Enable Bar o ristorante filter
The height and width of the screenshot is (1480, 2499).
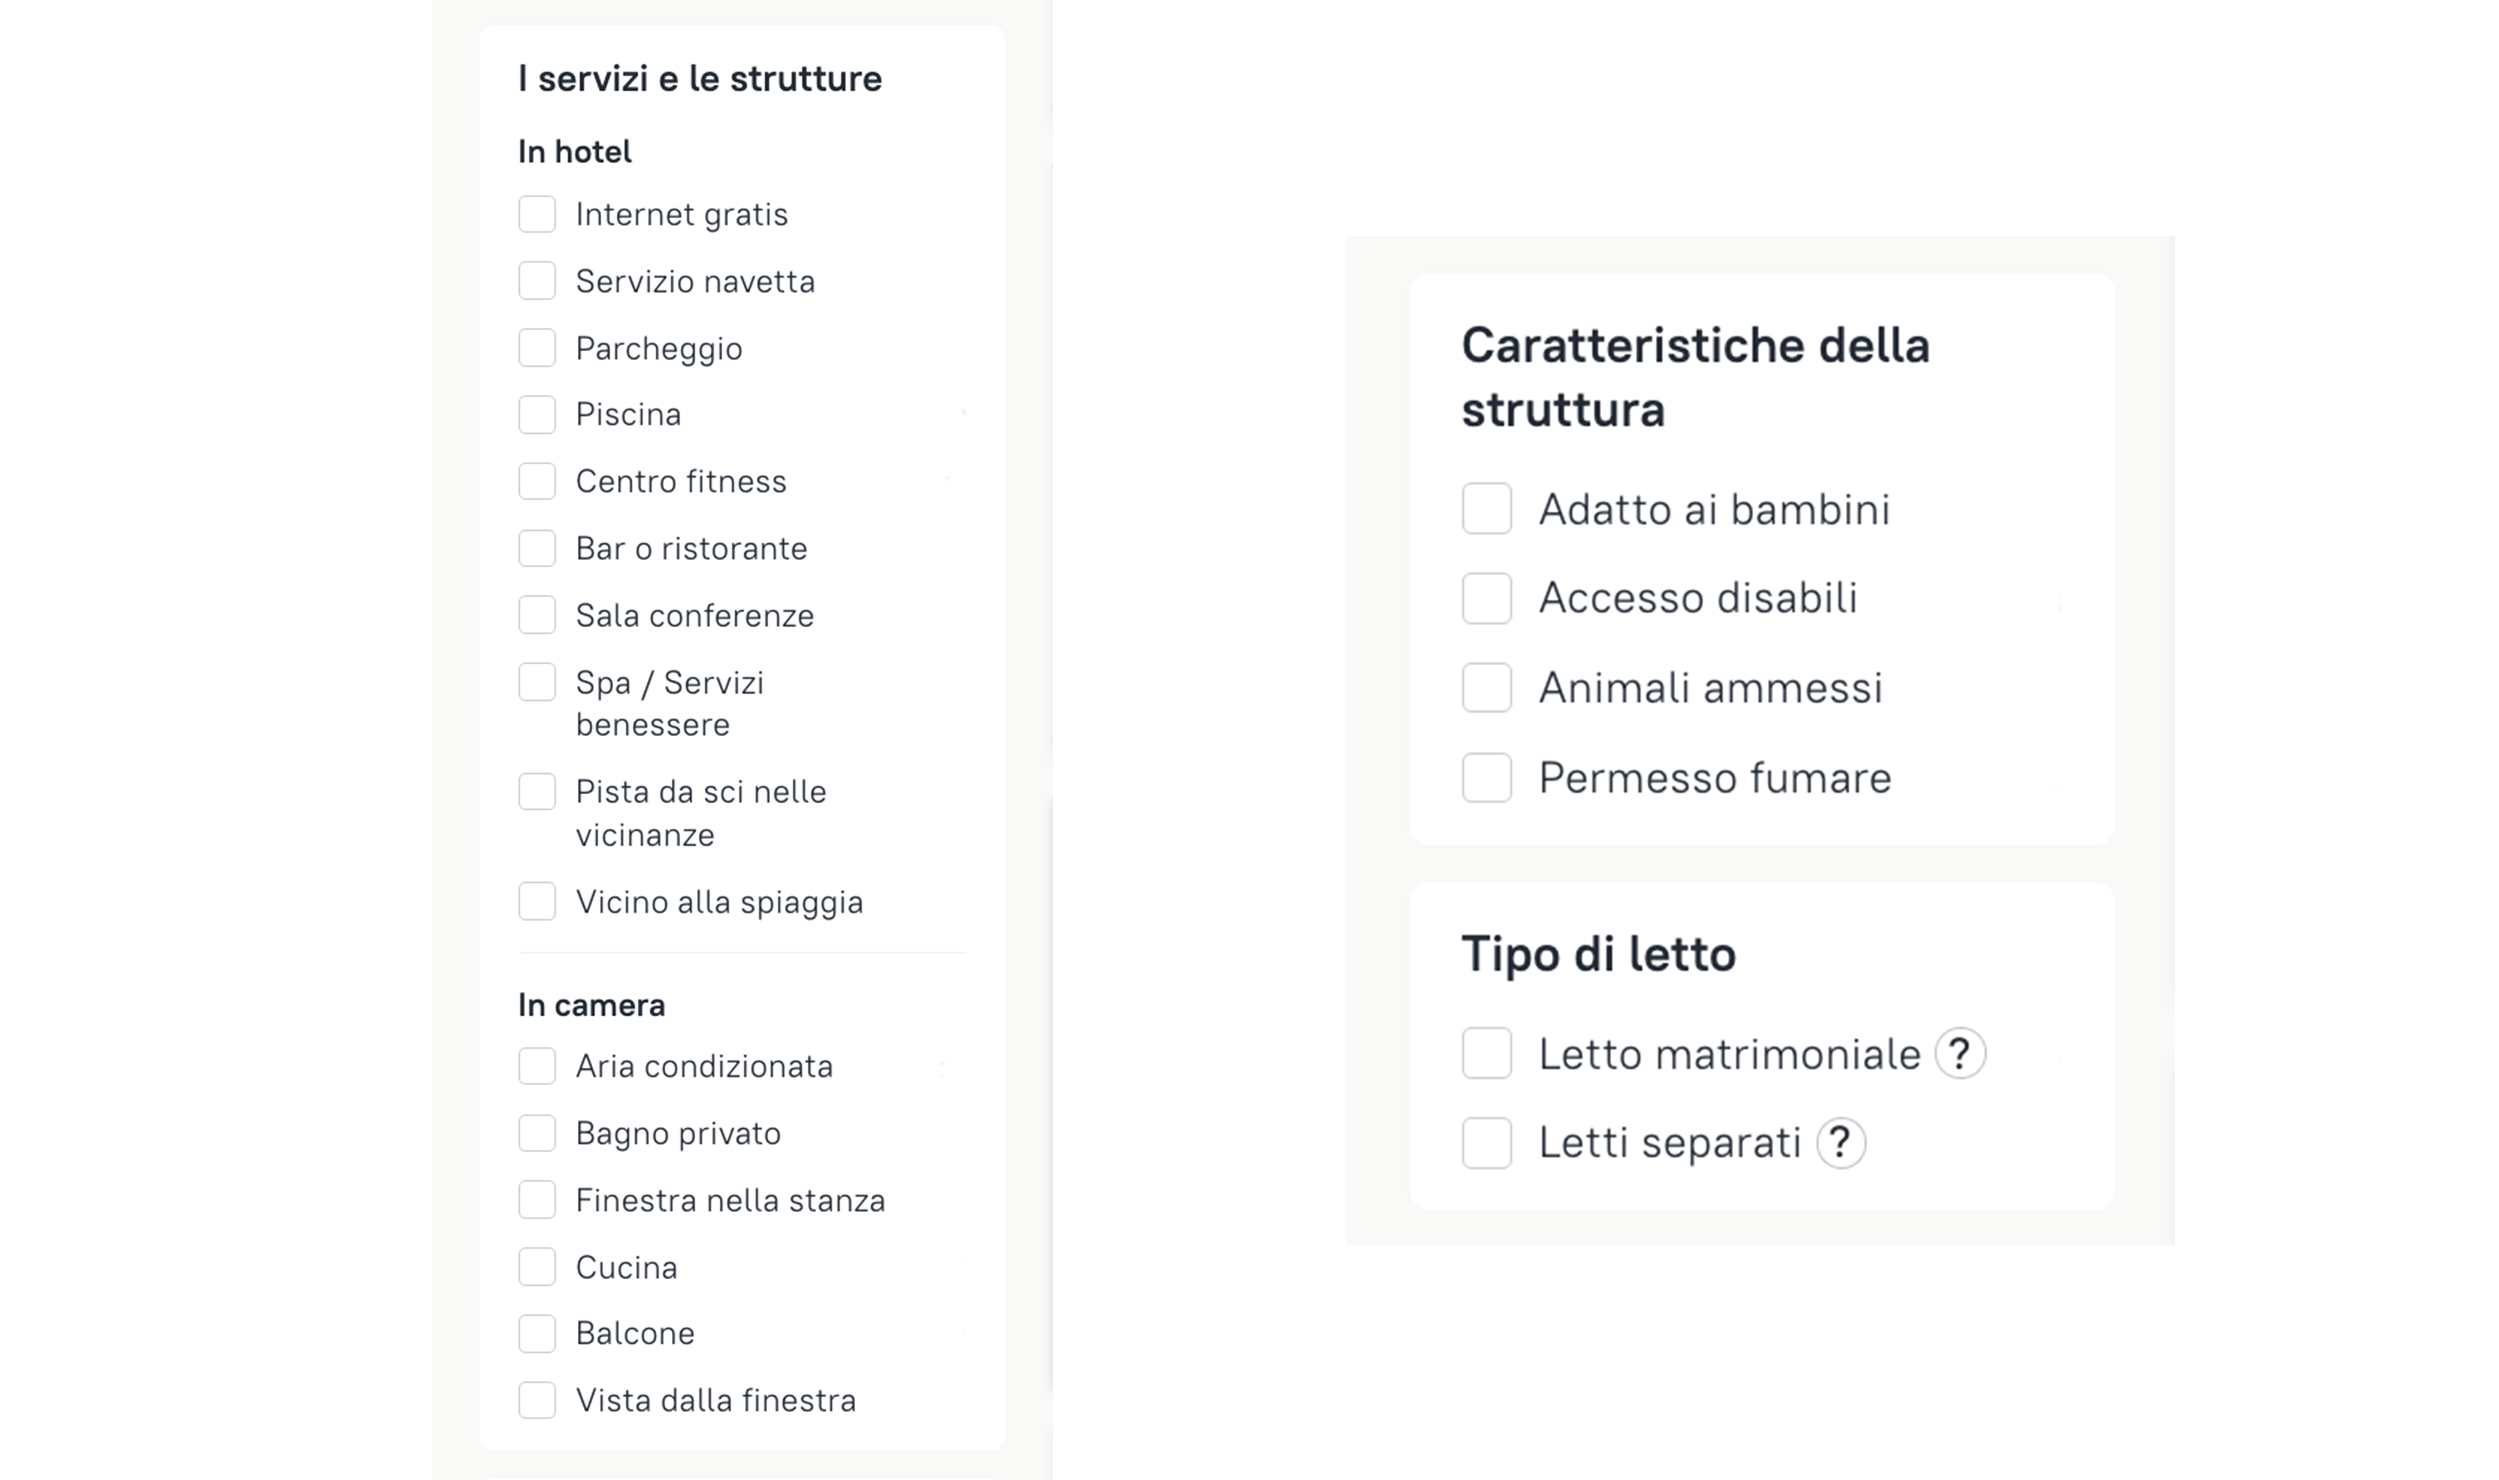click(537, 548)
